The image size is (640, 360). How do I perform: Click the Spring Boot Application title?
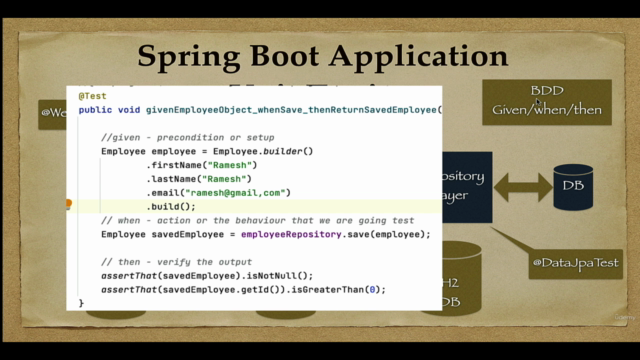point(322,56)
